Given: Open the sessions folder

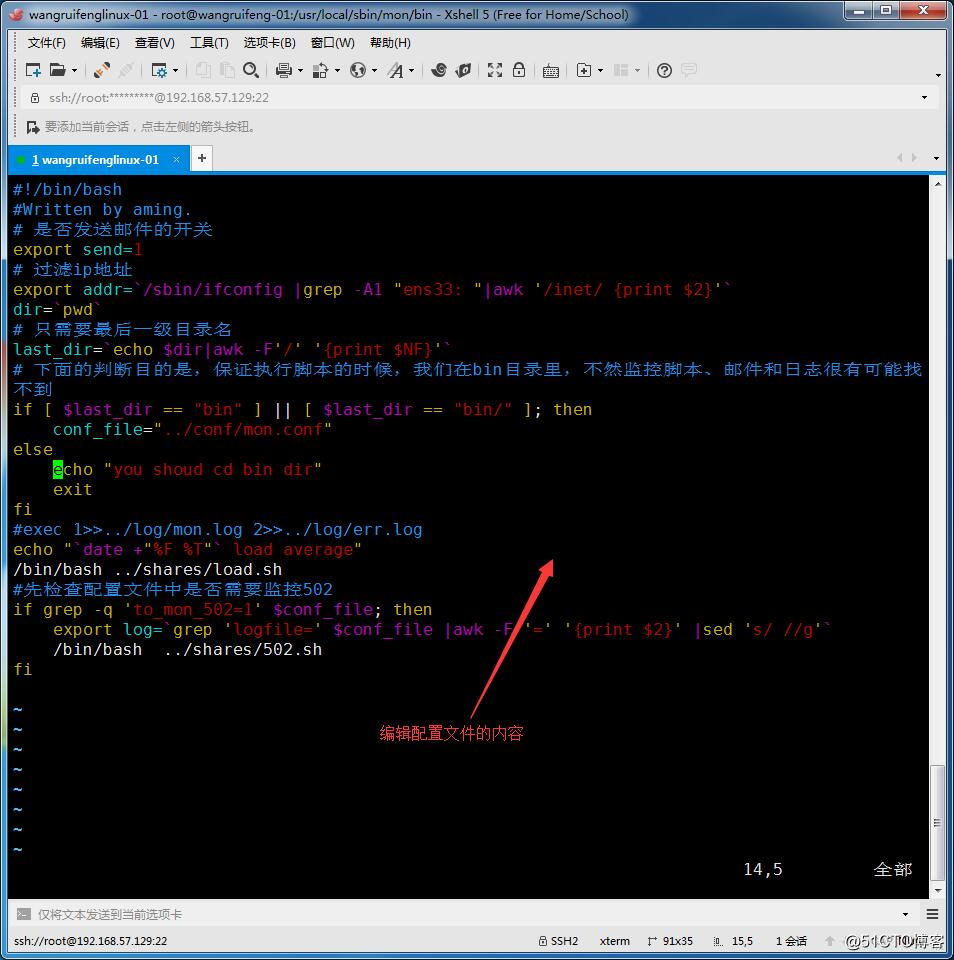Looking at the screenshot, I should pyautogui.click(x=58, y=70).
